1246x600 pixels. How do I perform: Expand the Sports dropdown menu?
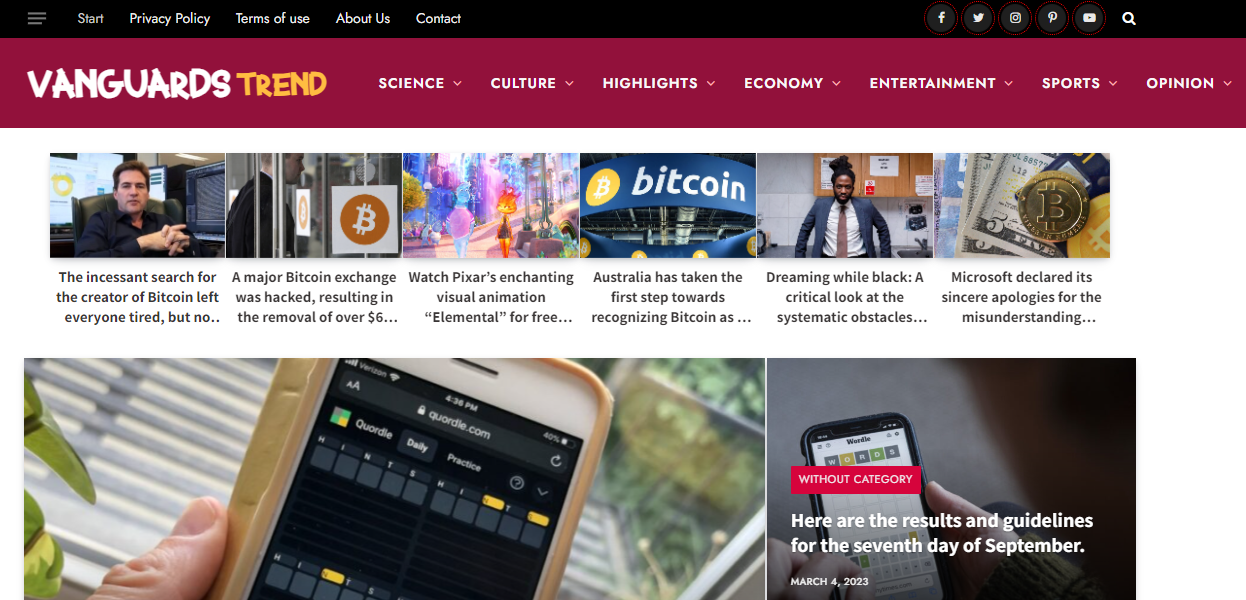point(1080,83)
